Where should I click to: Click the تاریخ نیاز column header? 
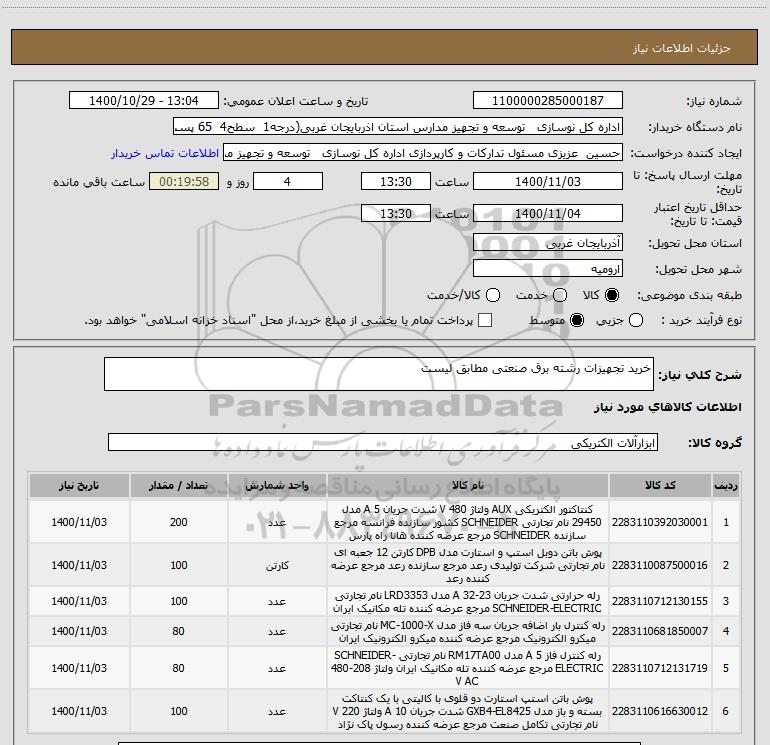[79, 486]
